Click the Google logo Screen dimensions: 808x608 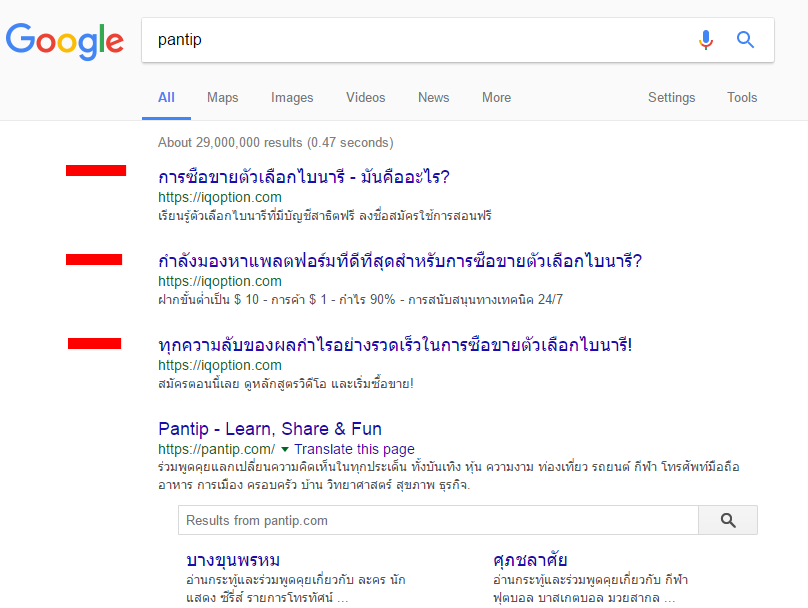point(64,41)
